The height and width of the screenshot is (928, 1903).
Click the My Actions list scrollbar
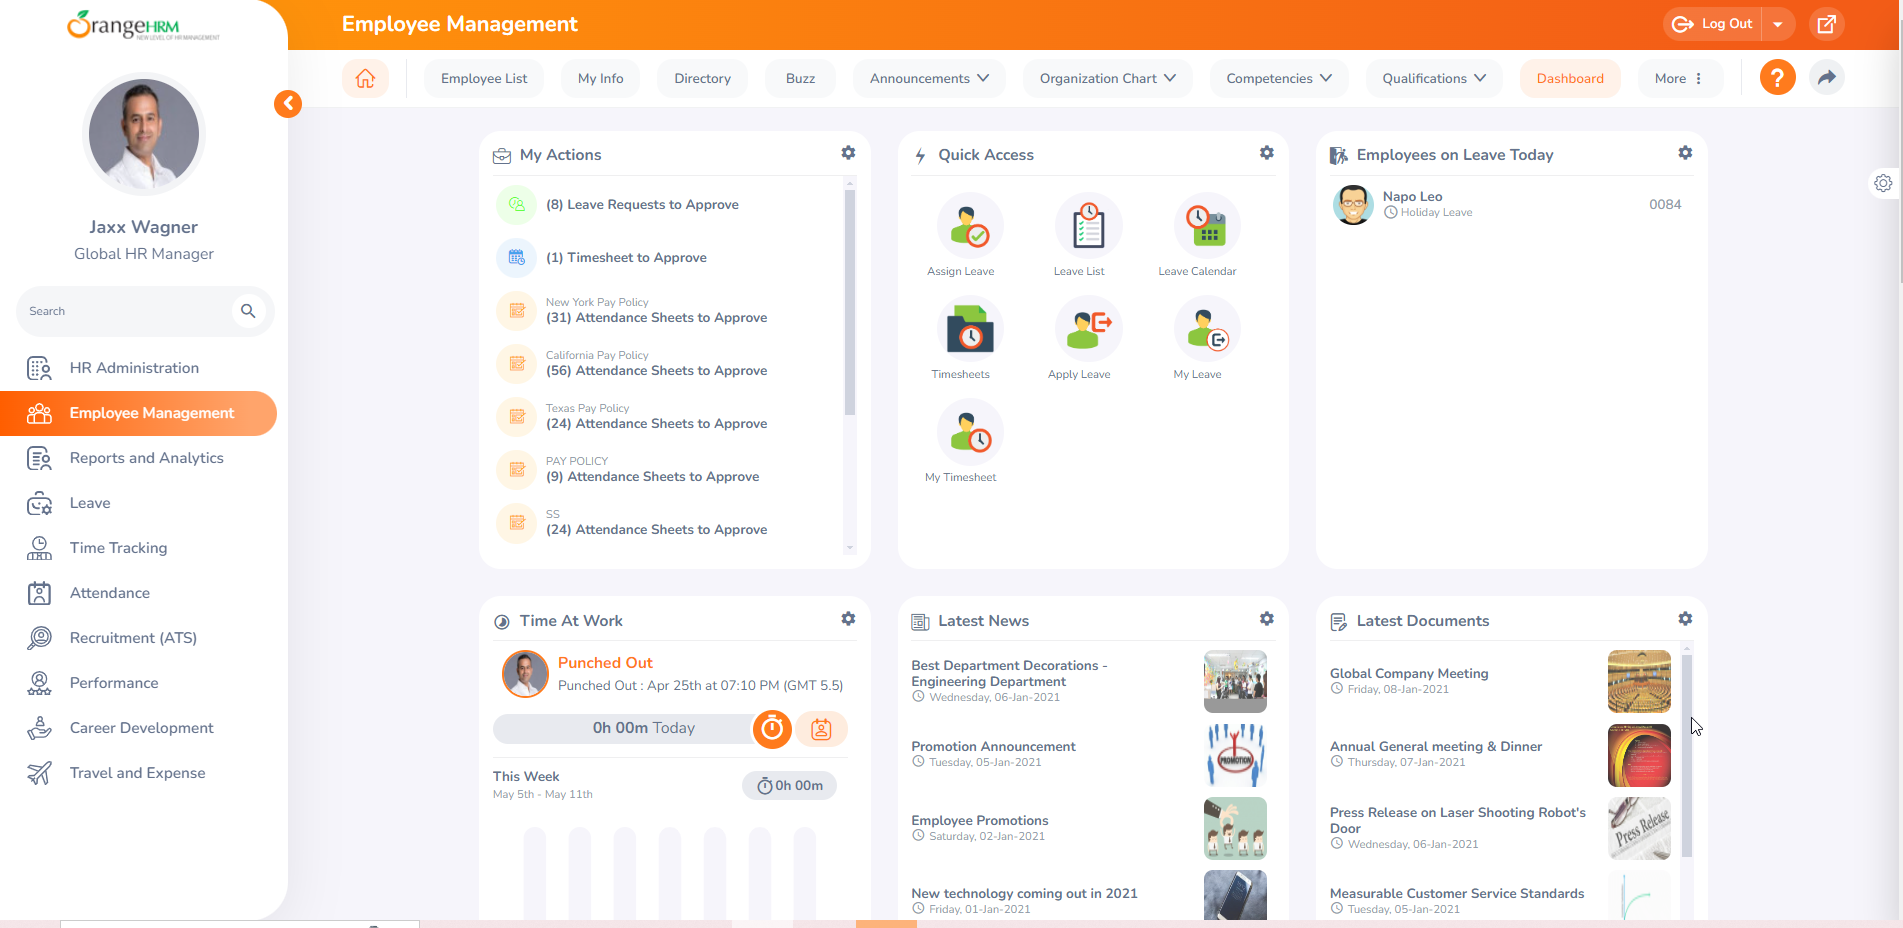click(x=850, y=300)
